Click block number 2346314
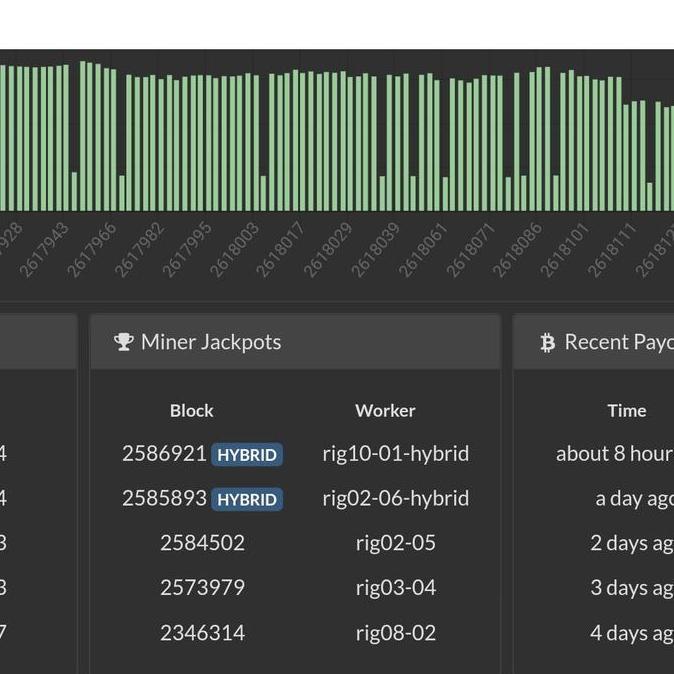 pos(202,633)
